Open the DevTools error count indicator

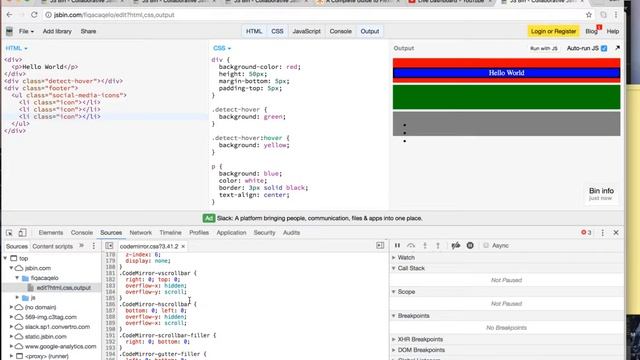(x=586, y=233)
